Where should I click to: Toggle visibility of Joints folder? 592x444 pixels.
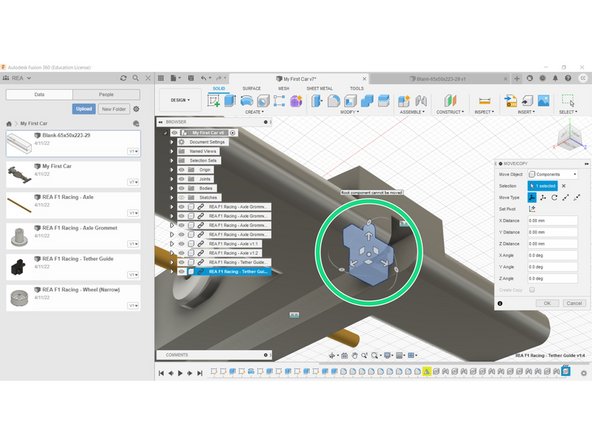pos(182,179)
